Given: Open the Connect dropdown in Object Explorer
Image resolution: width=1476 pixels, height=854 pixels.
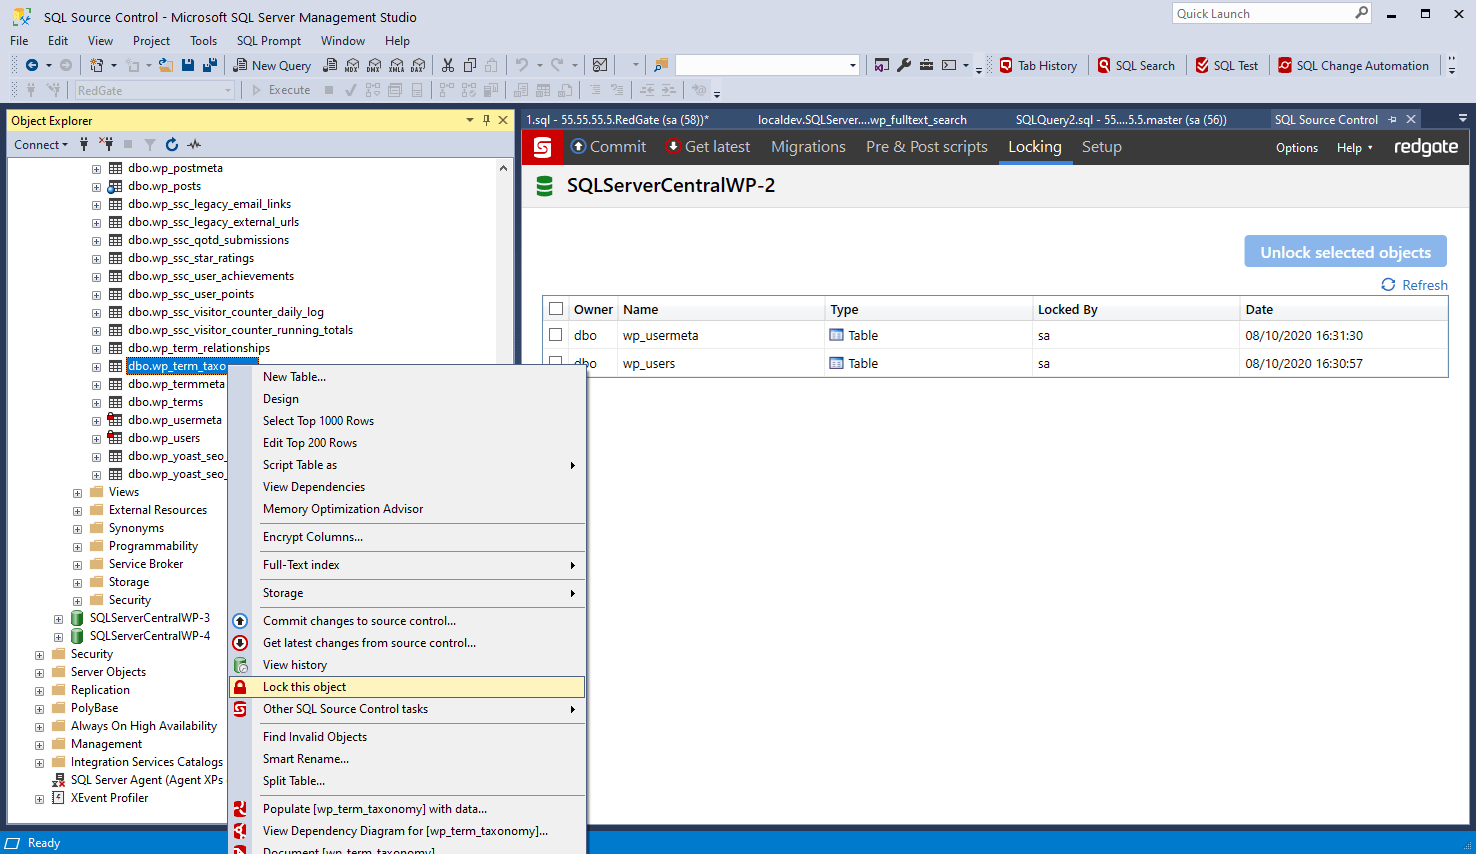Looking at the screenshot, I should click(41, 145).
